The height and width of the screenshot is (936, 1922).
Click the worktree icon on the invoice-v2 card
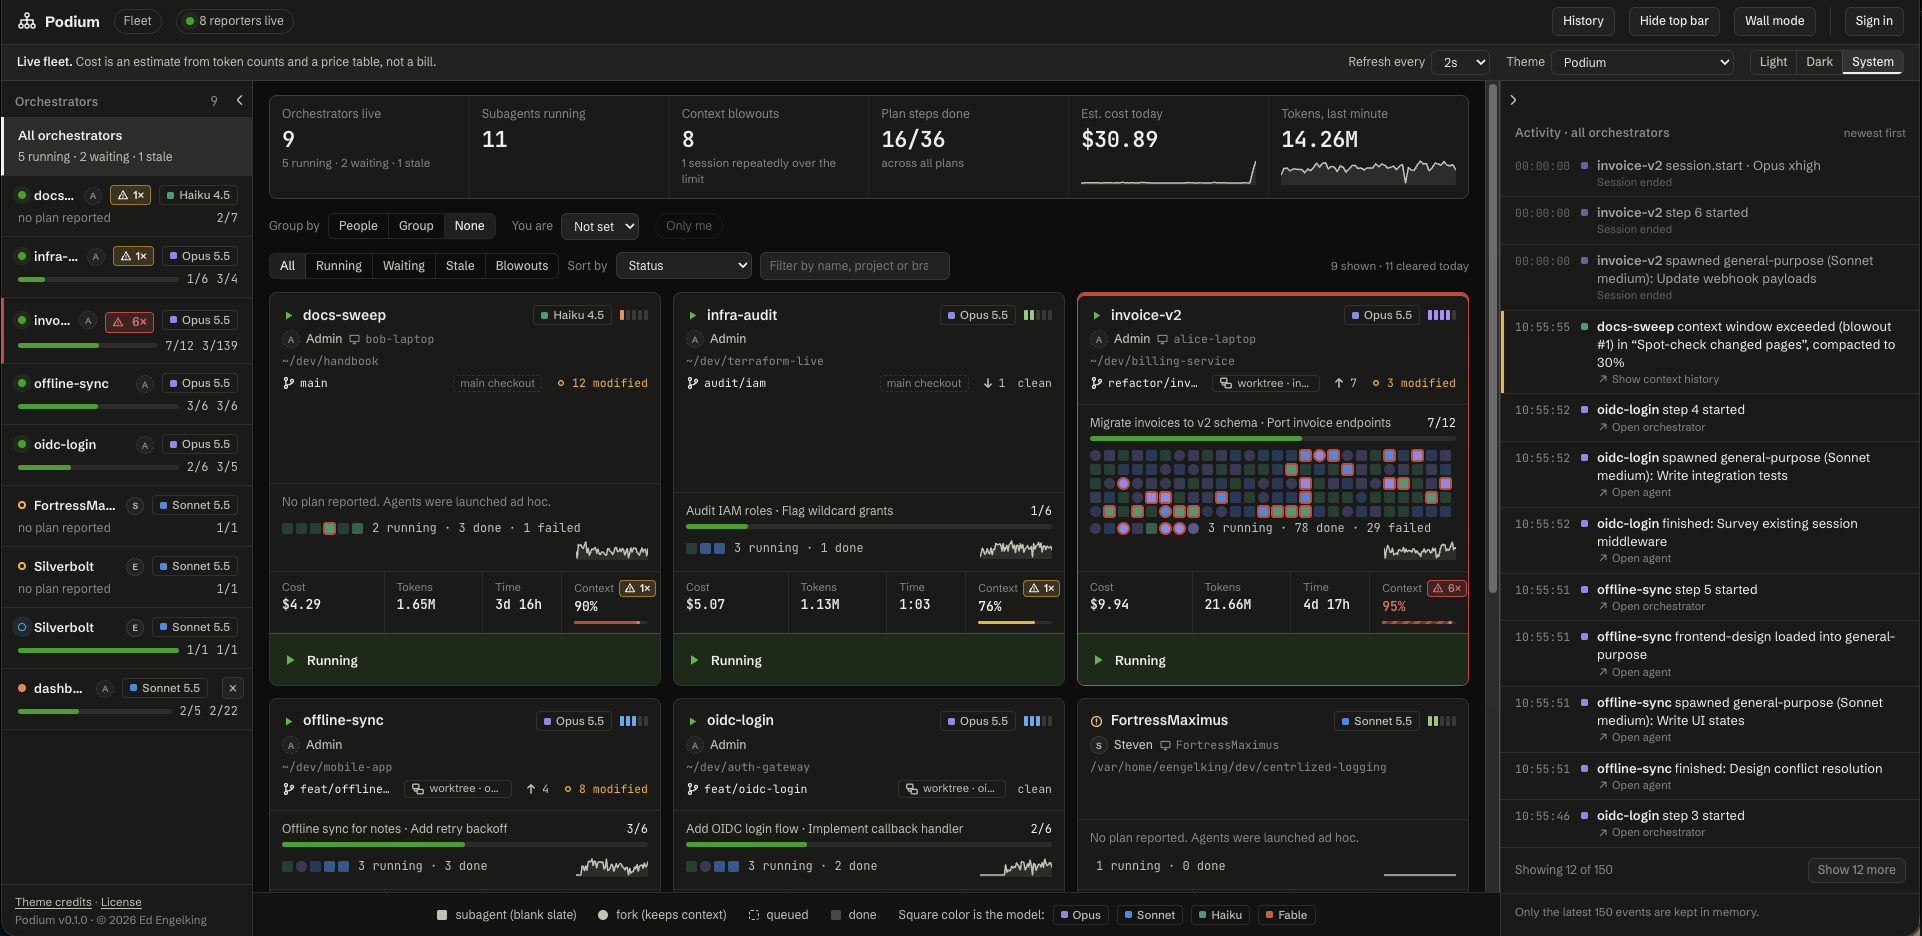[x=1226, y=384]
